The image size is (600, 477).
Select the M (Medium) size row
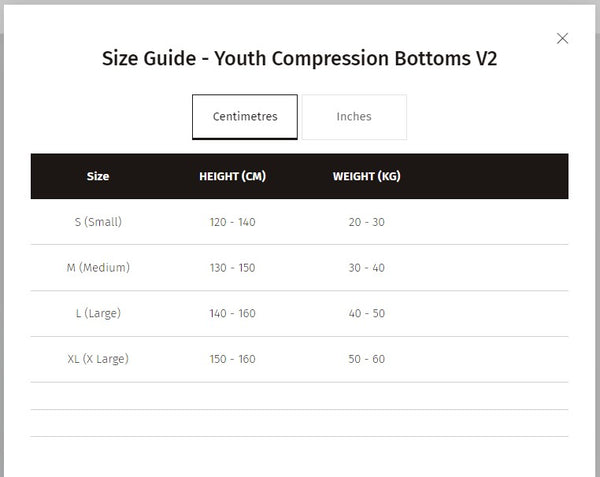coord(98,268)
